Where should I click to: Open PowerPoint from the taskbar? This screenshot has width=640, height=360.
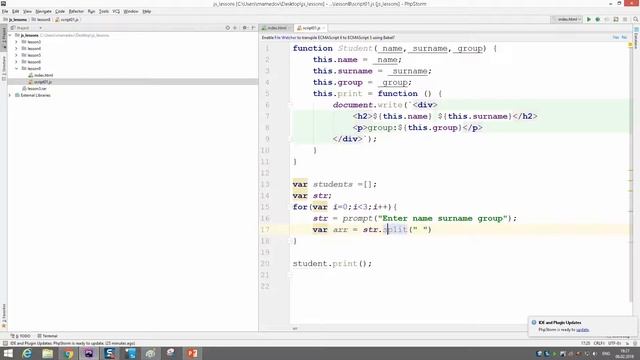(x=192, y=353)
